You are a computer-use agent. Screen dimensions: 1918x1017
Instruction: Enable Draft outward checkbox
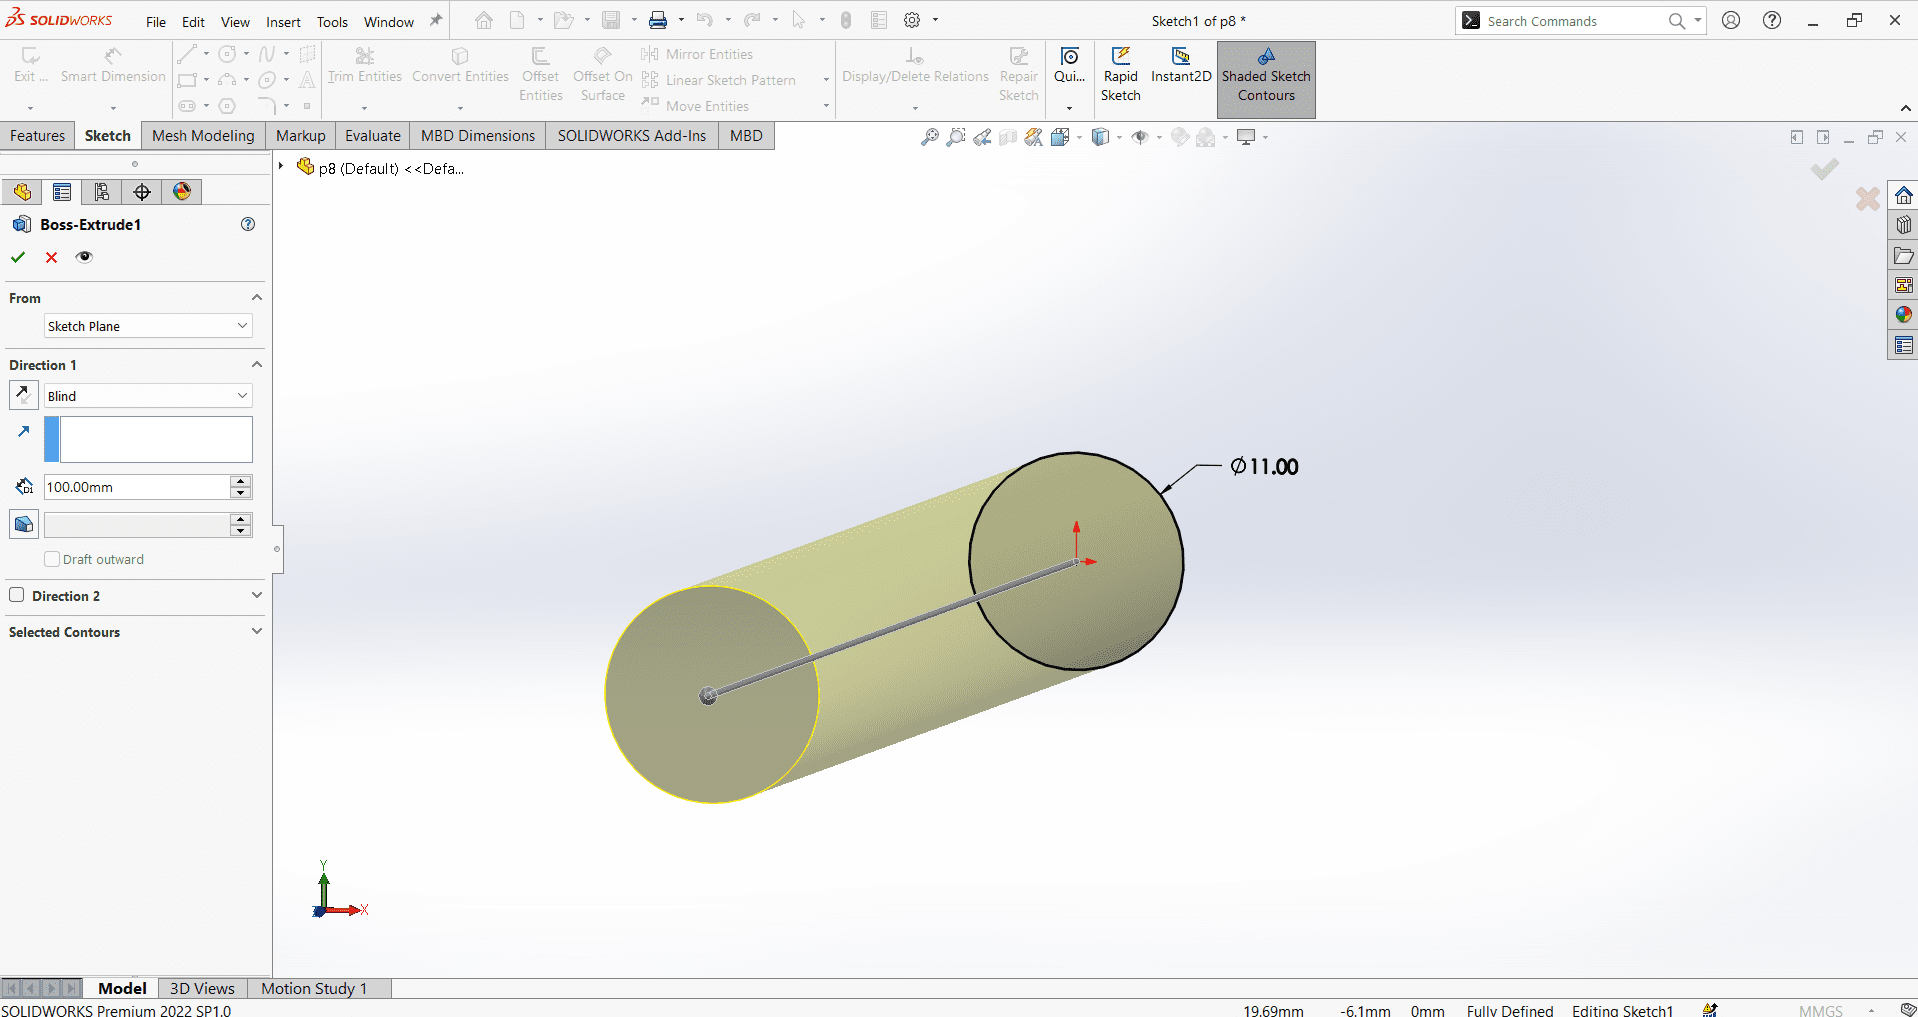pos(52,559)
